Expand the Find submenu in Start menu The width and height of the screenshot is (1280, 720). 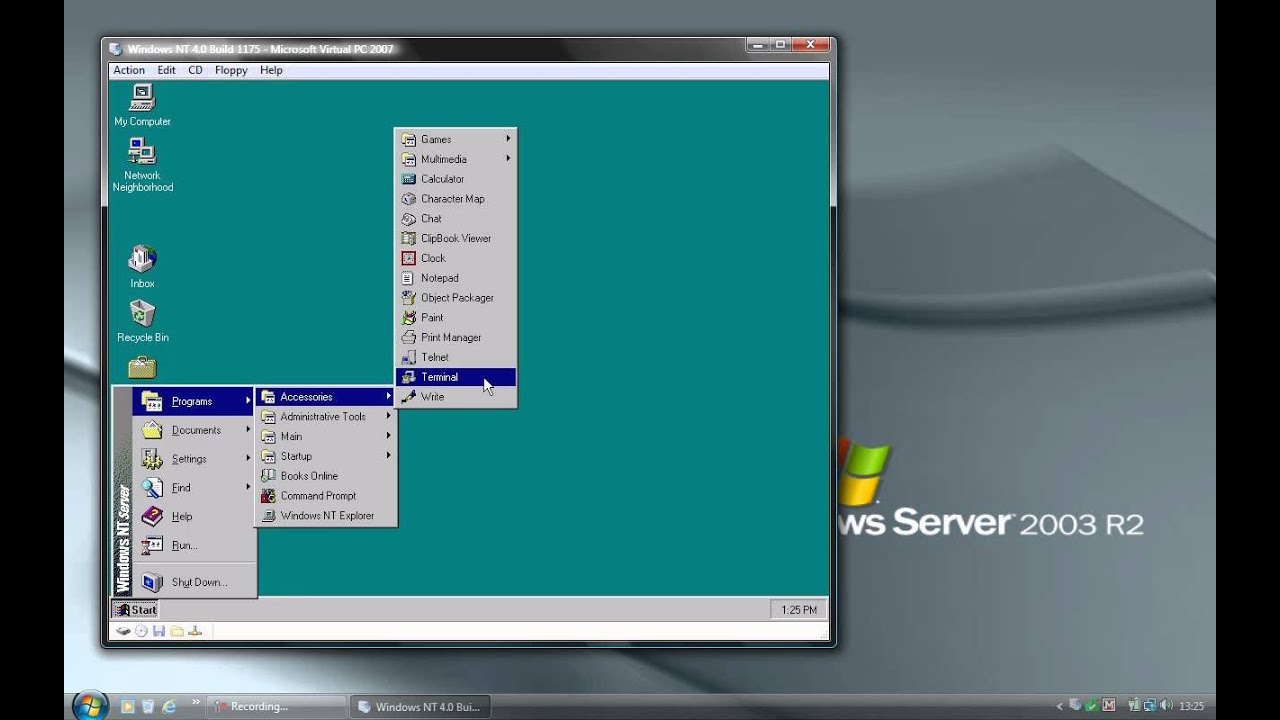click(194, 488)
